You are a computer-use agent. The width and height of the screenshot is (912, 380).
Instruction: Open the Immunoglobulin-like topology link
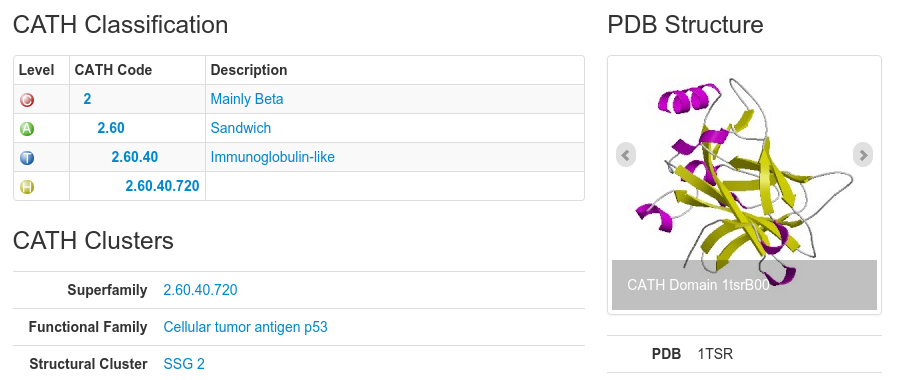tap(273, 157)
